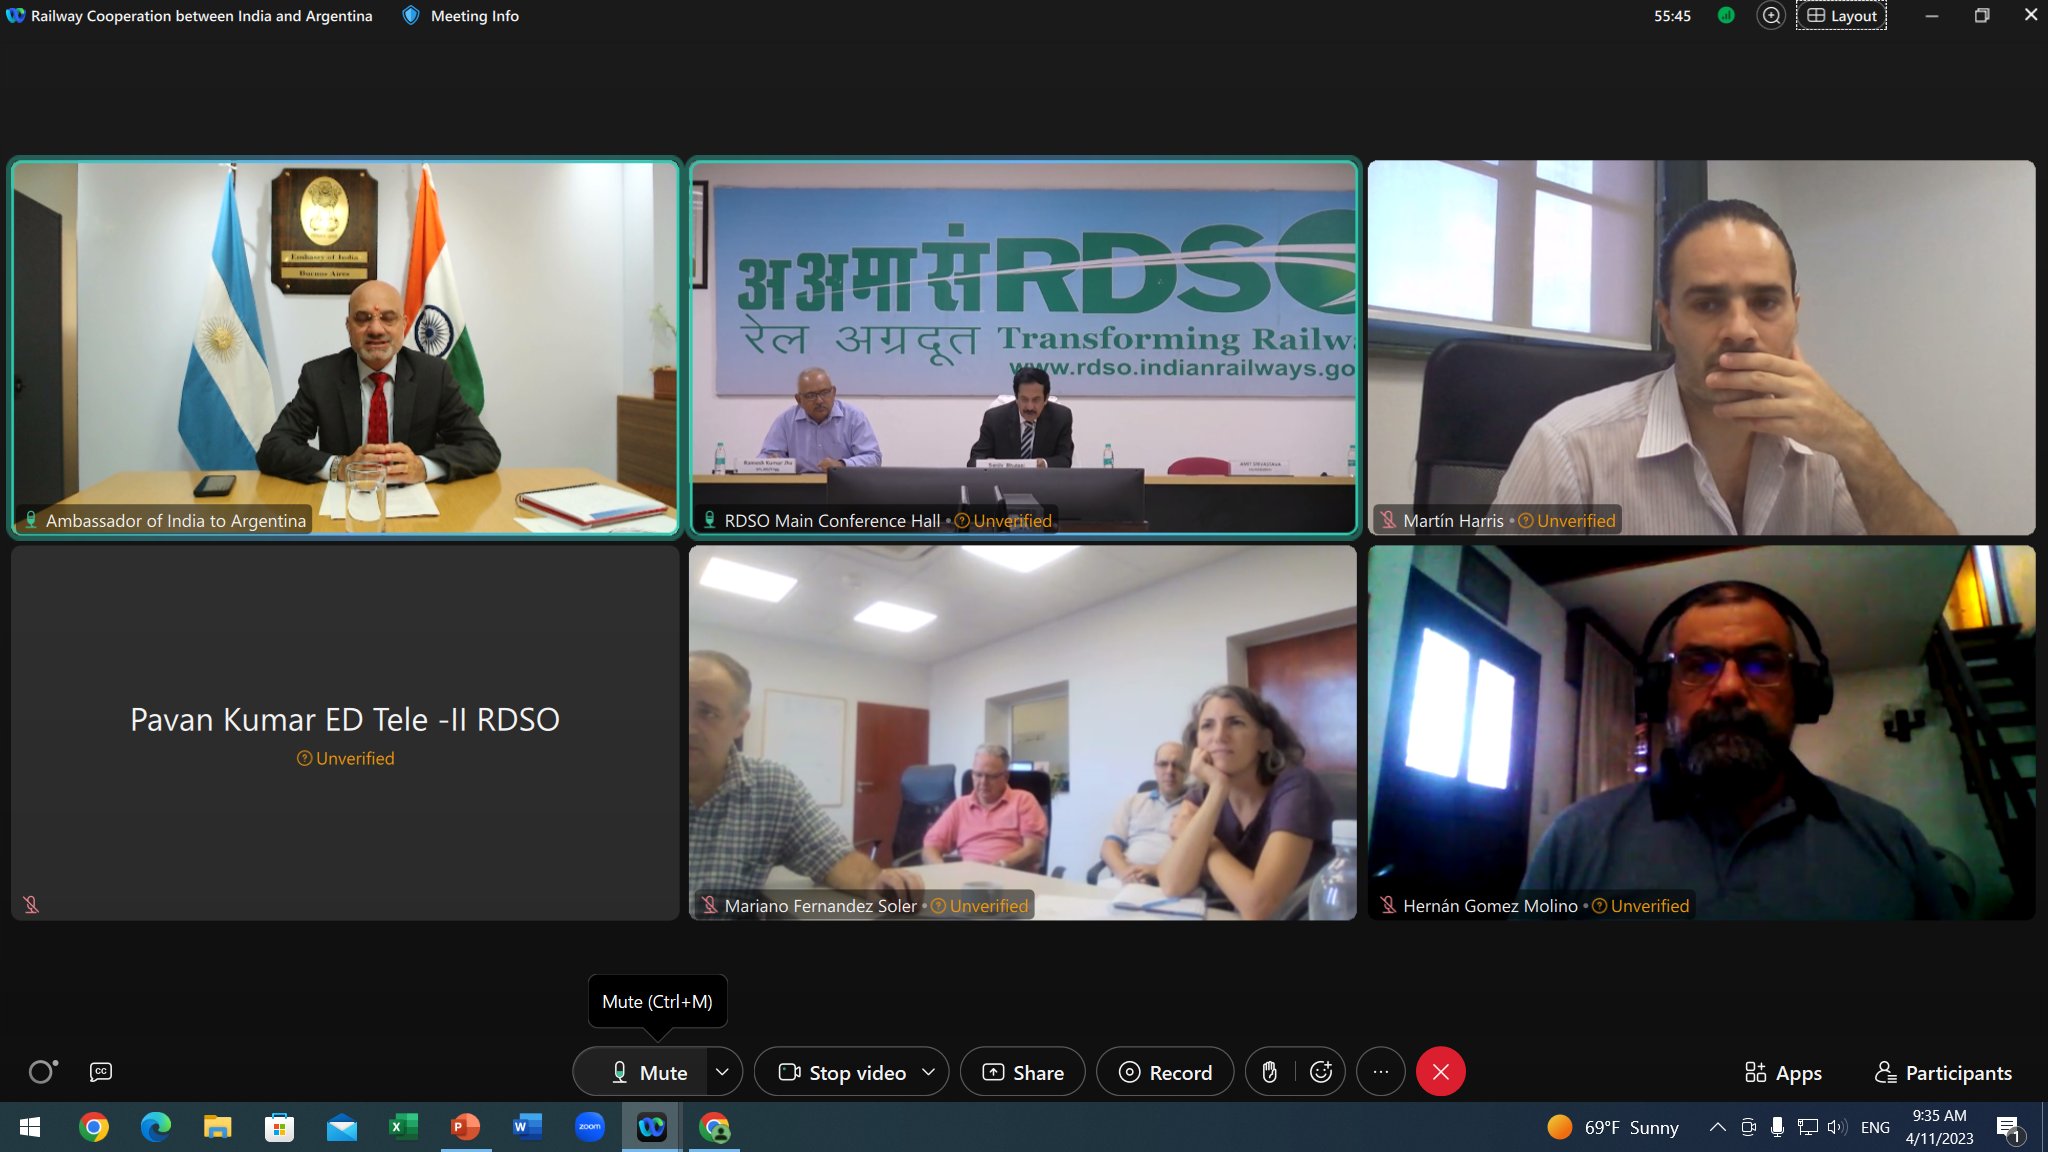The image size is (2048, 1152).
Task: Open closed captions icon
Action: coord(101,1072)
